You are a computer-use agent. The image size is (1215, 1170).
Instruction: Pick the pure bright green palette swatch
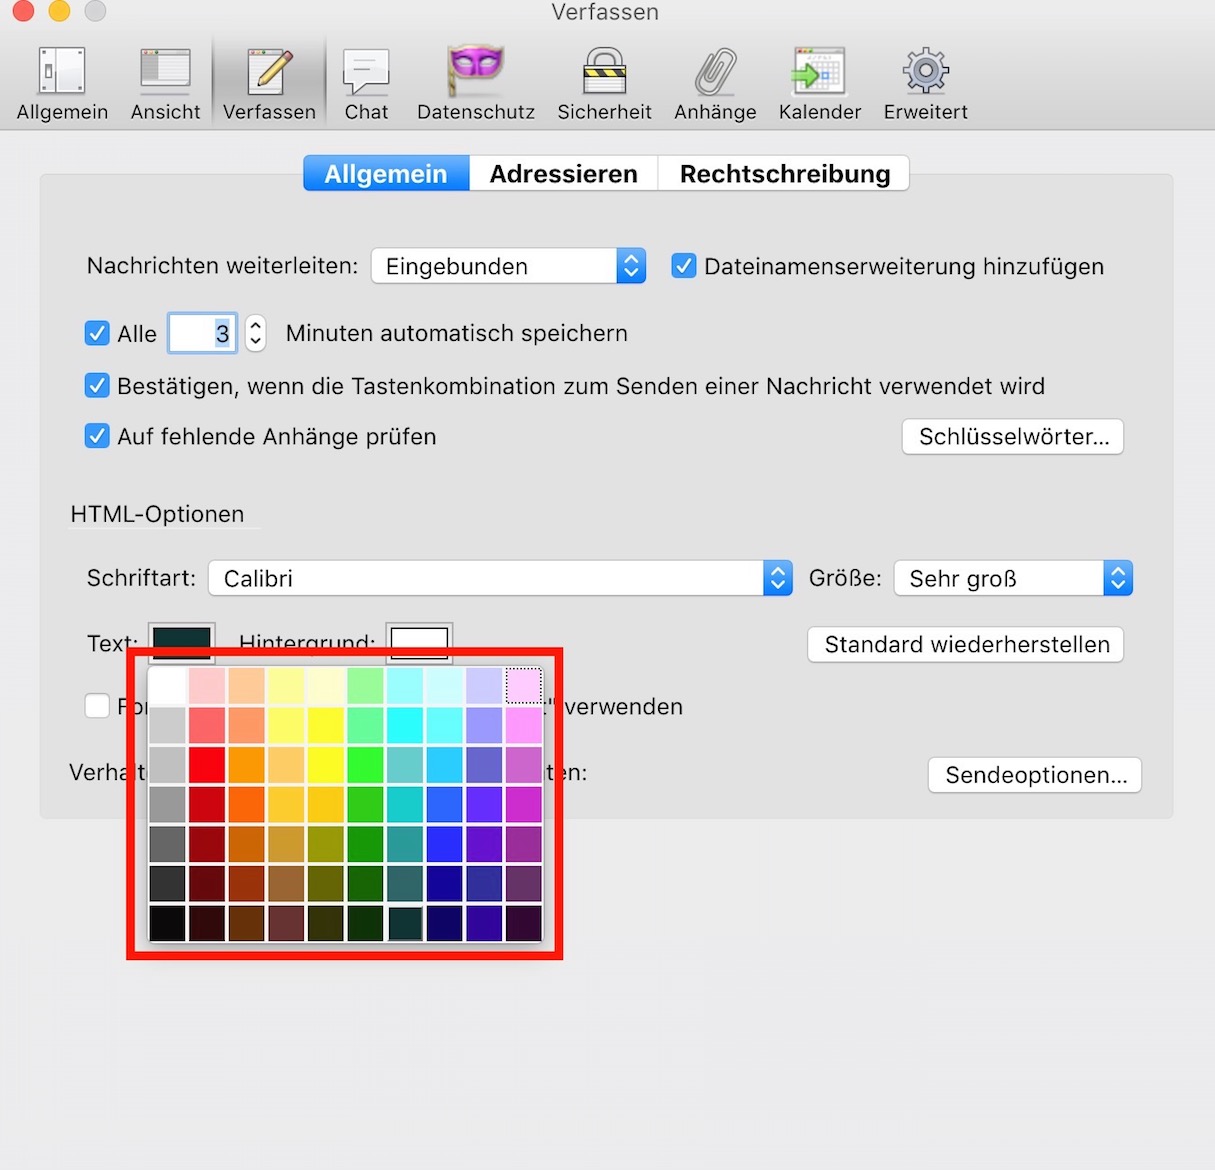365,765
